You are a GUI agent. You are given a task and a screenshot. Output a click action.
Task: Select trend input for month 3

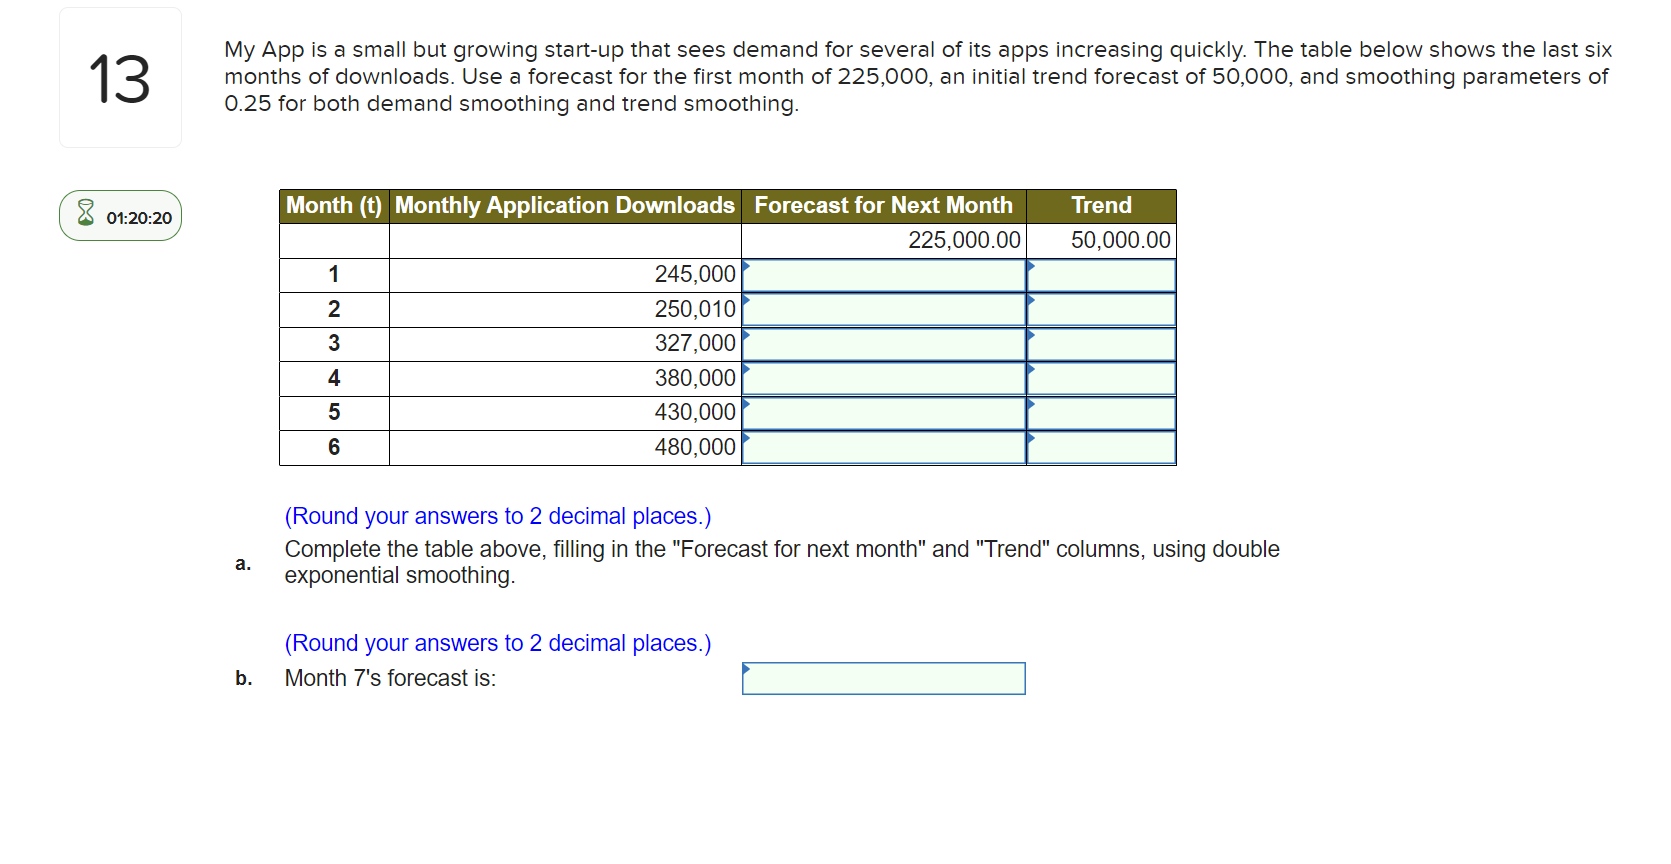1101,344
